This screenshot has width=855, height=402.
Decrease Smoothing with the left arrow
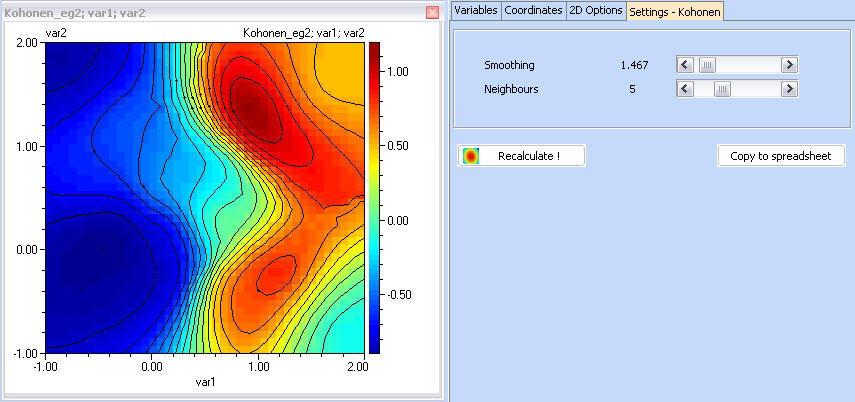[685, 65]
